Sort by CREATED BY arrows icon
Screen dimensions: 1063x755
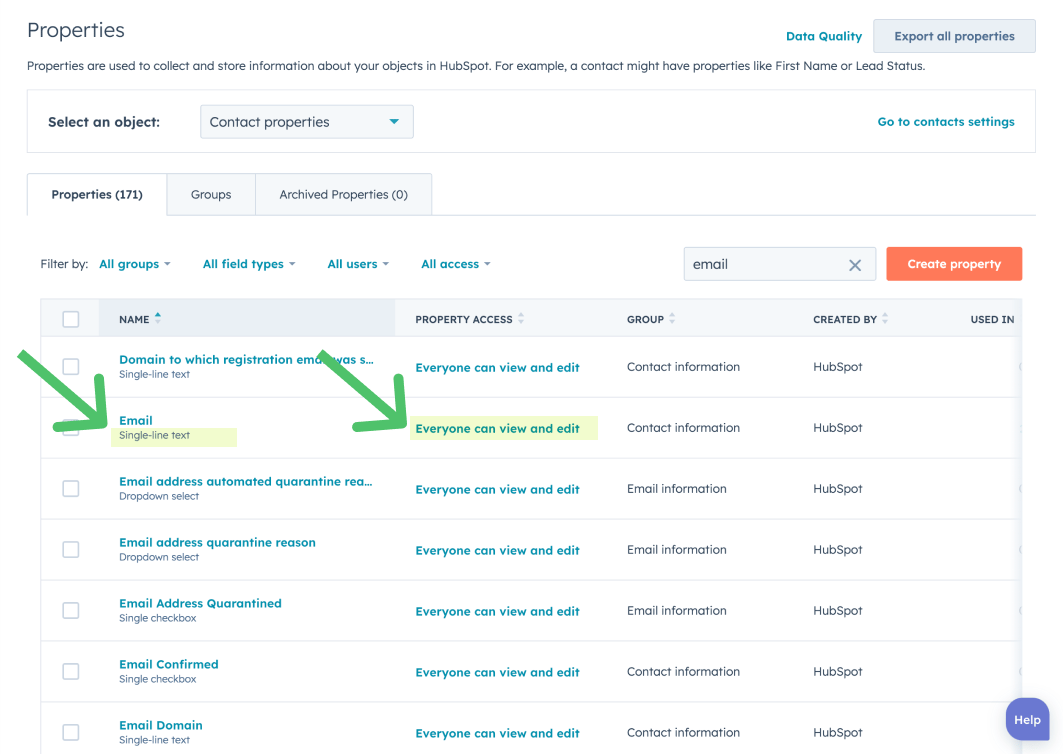885,319
